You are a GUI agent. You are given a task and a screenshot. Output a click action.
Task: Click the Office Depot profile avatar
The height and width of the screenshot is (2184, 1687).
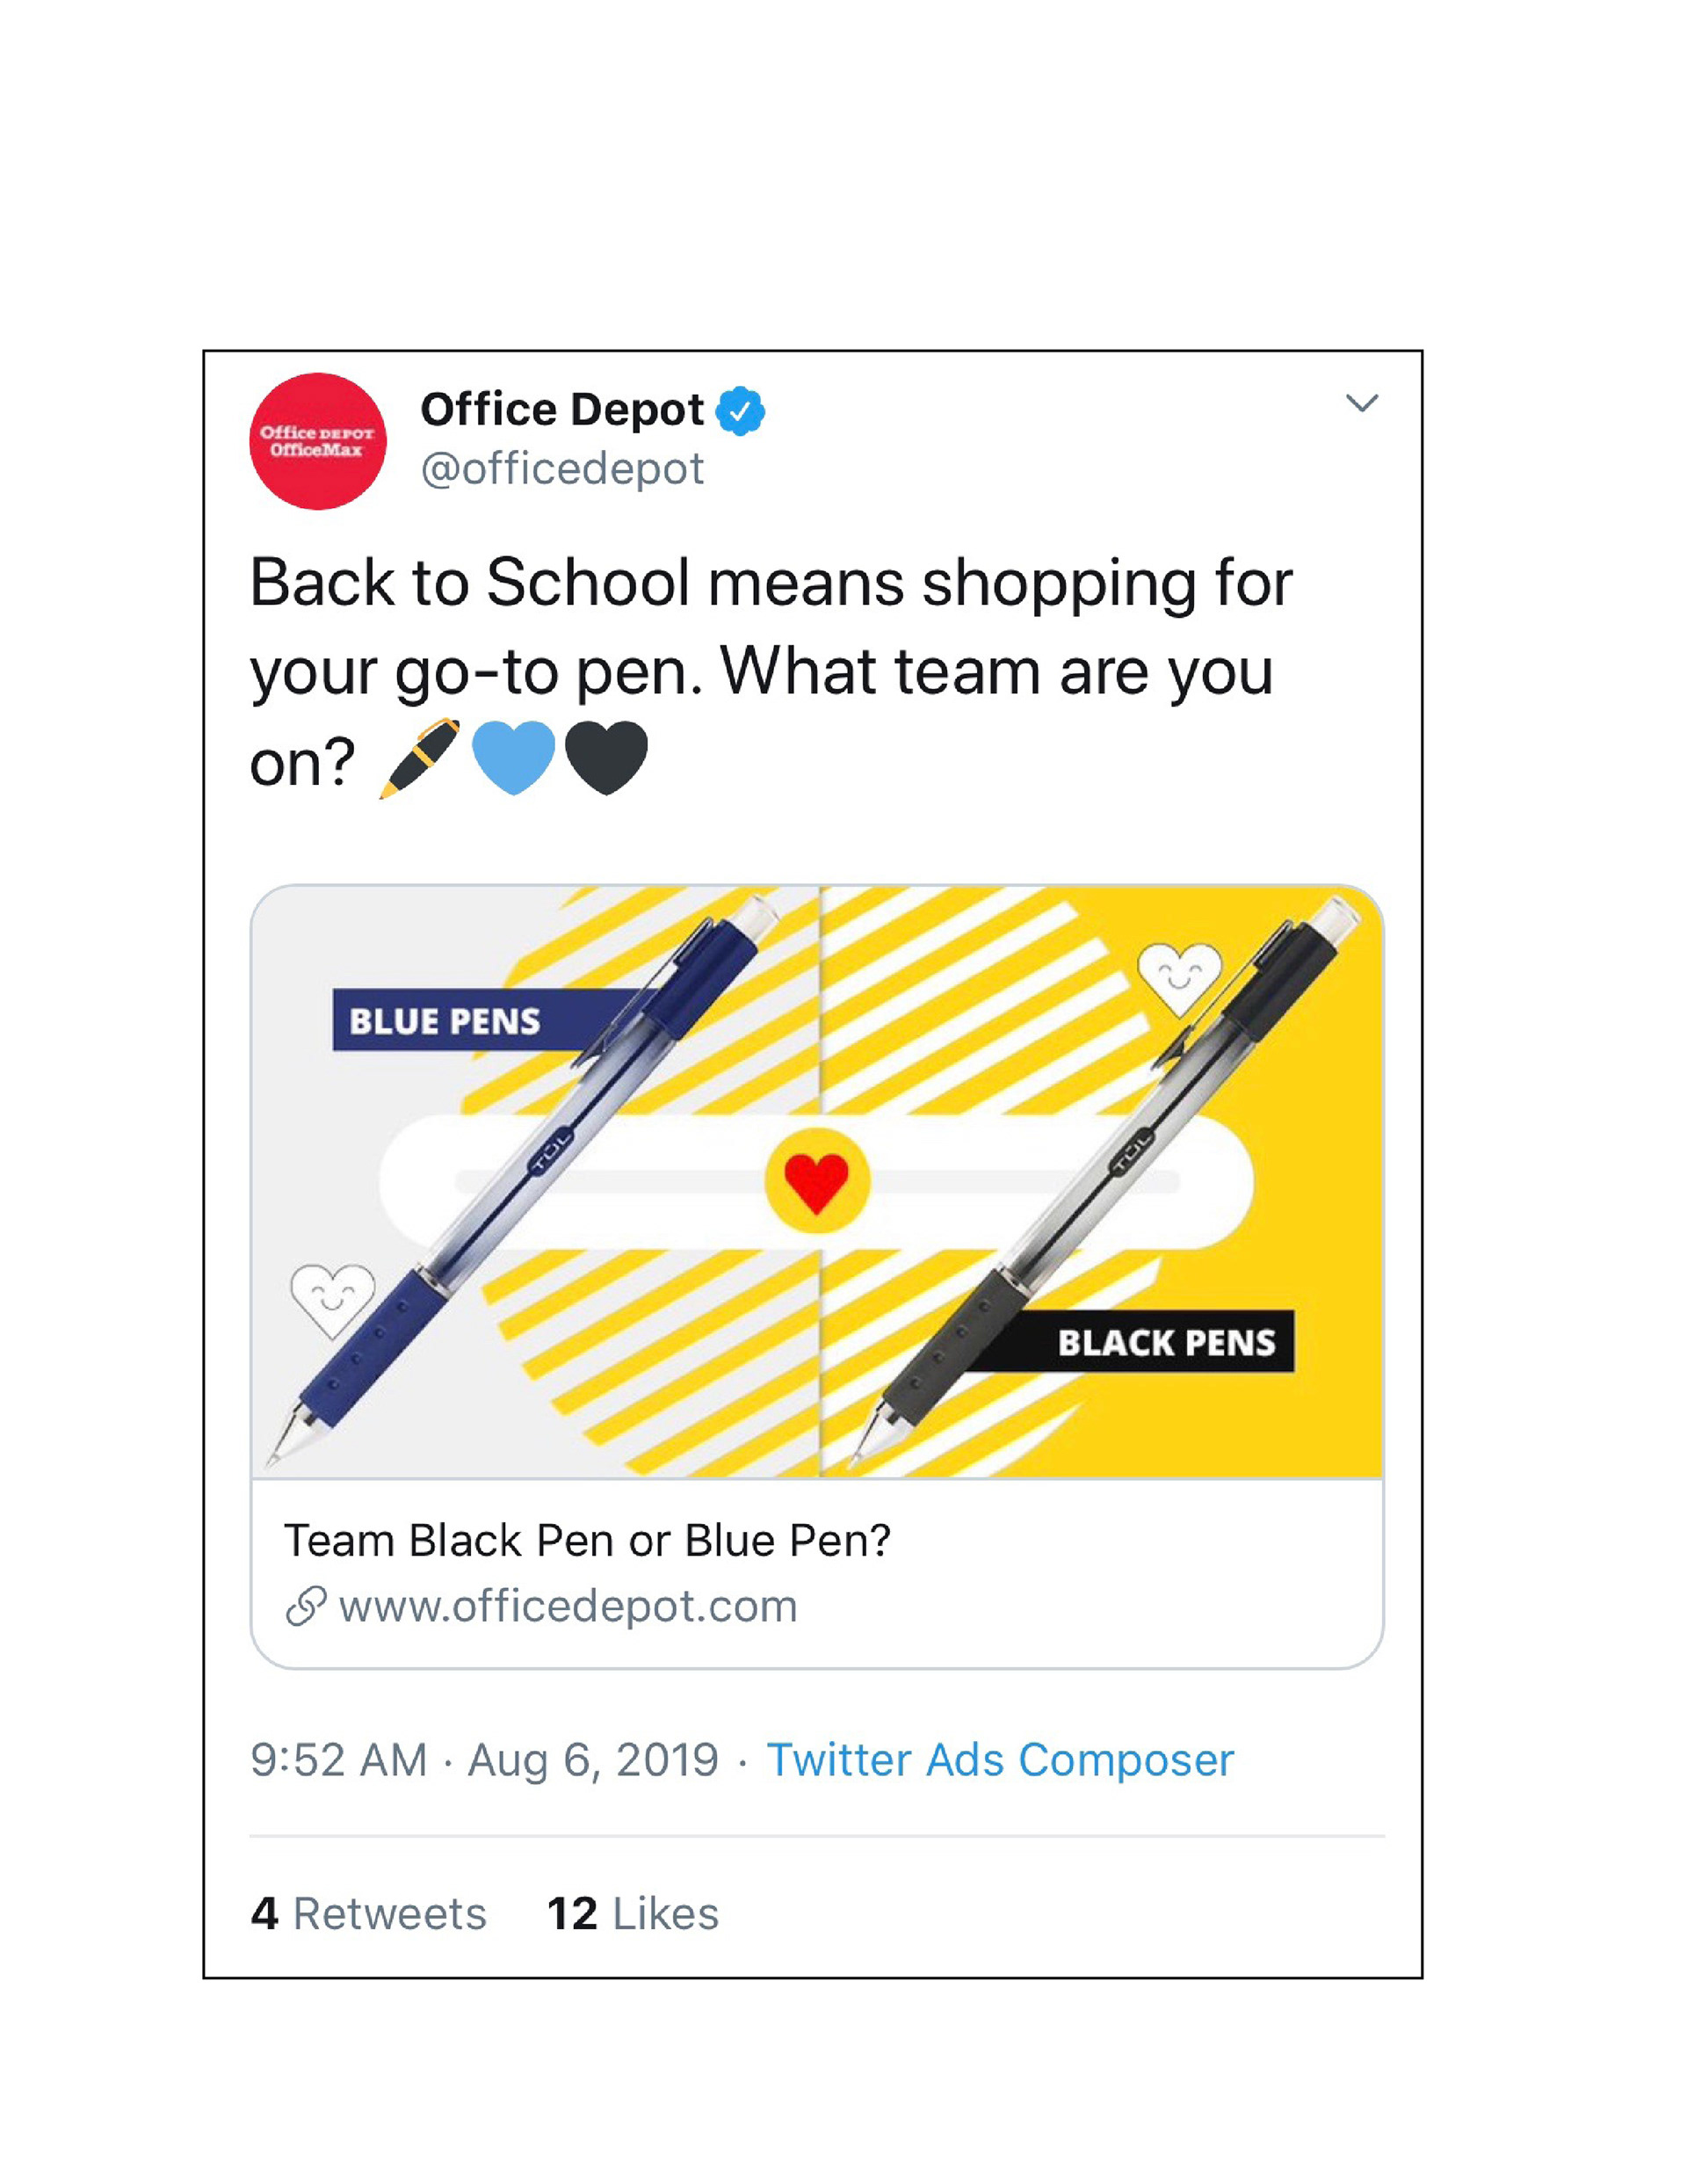(x=317, y=441)
